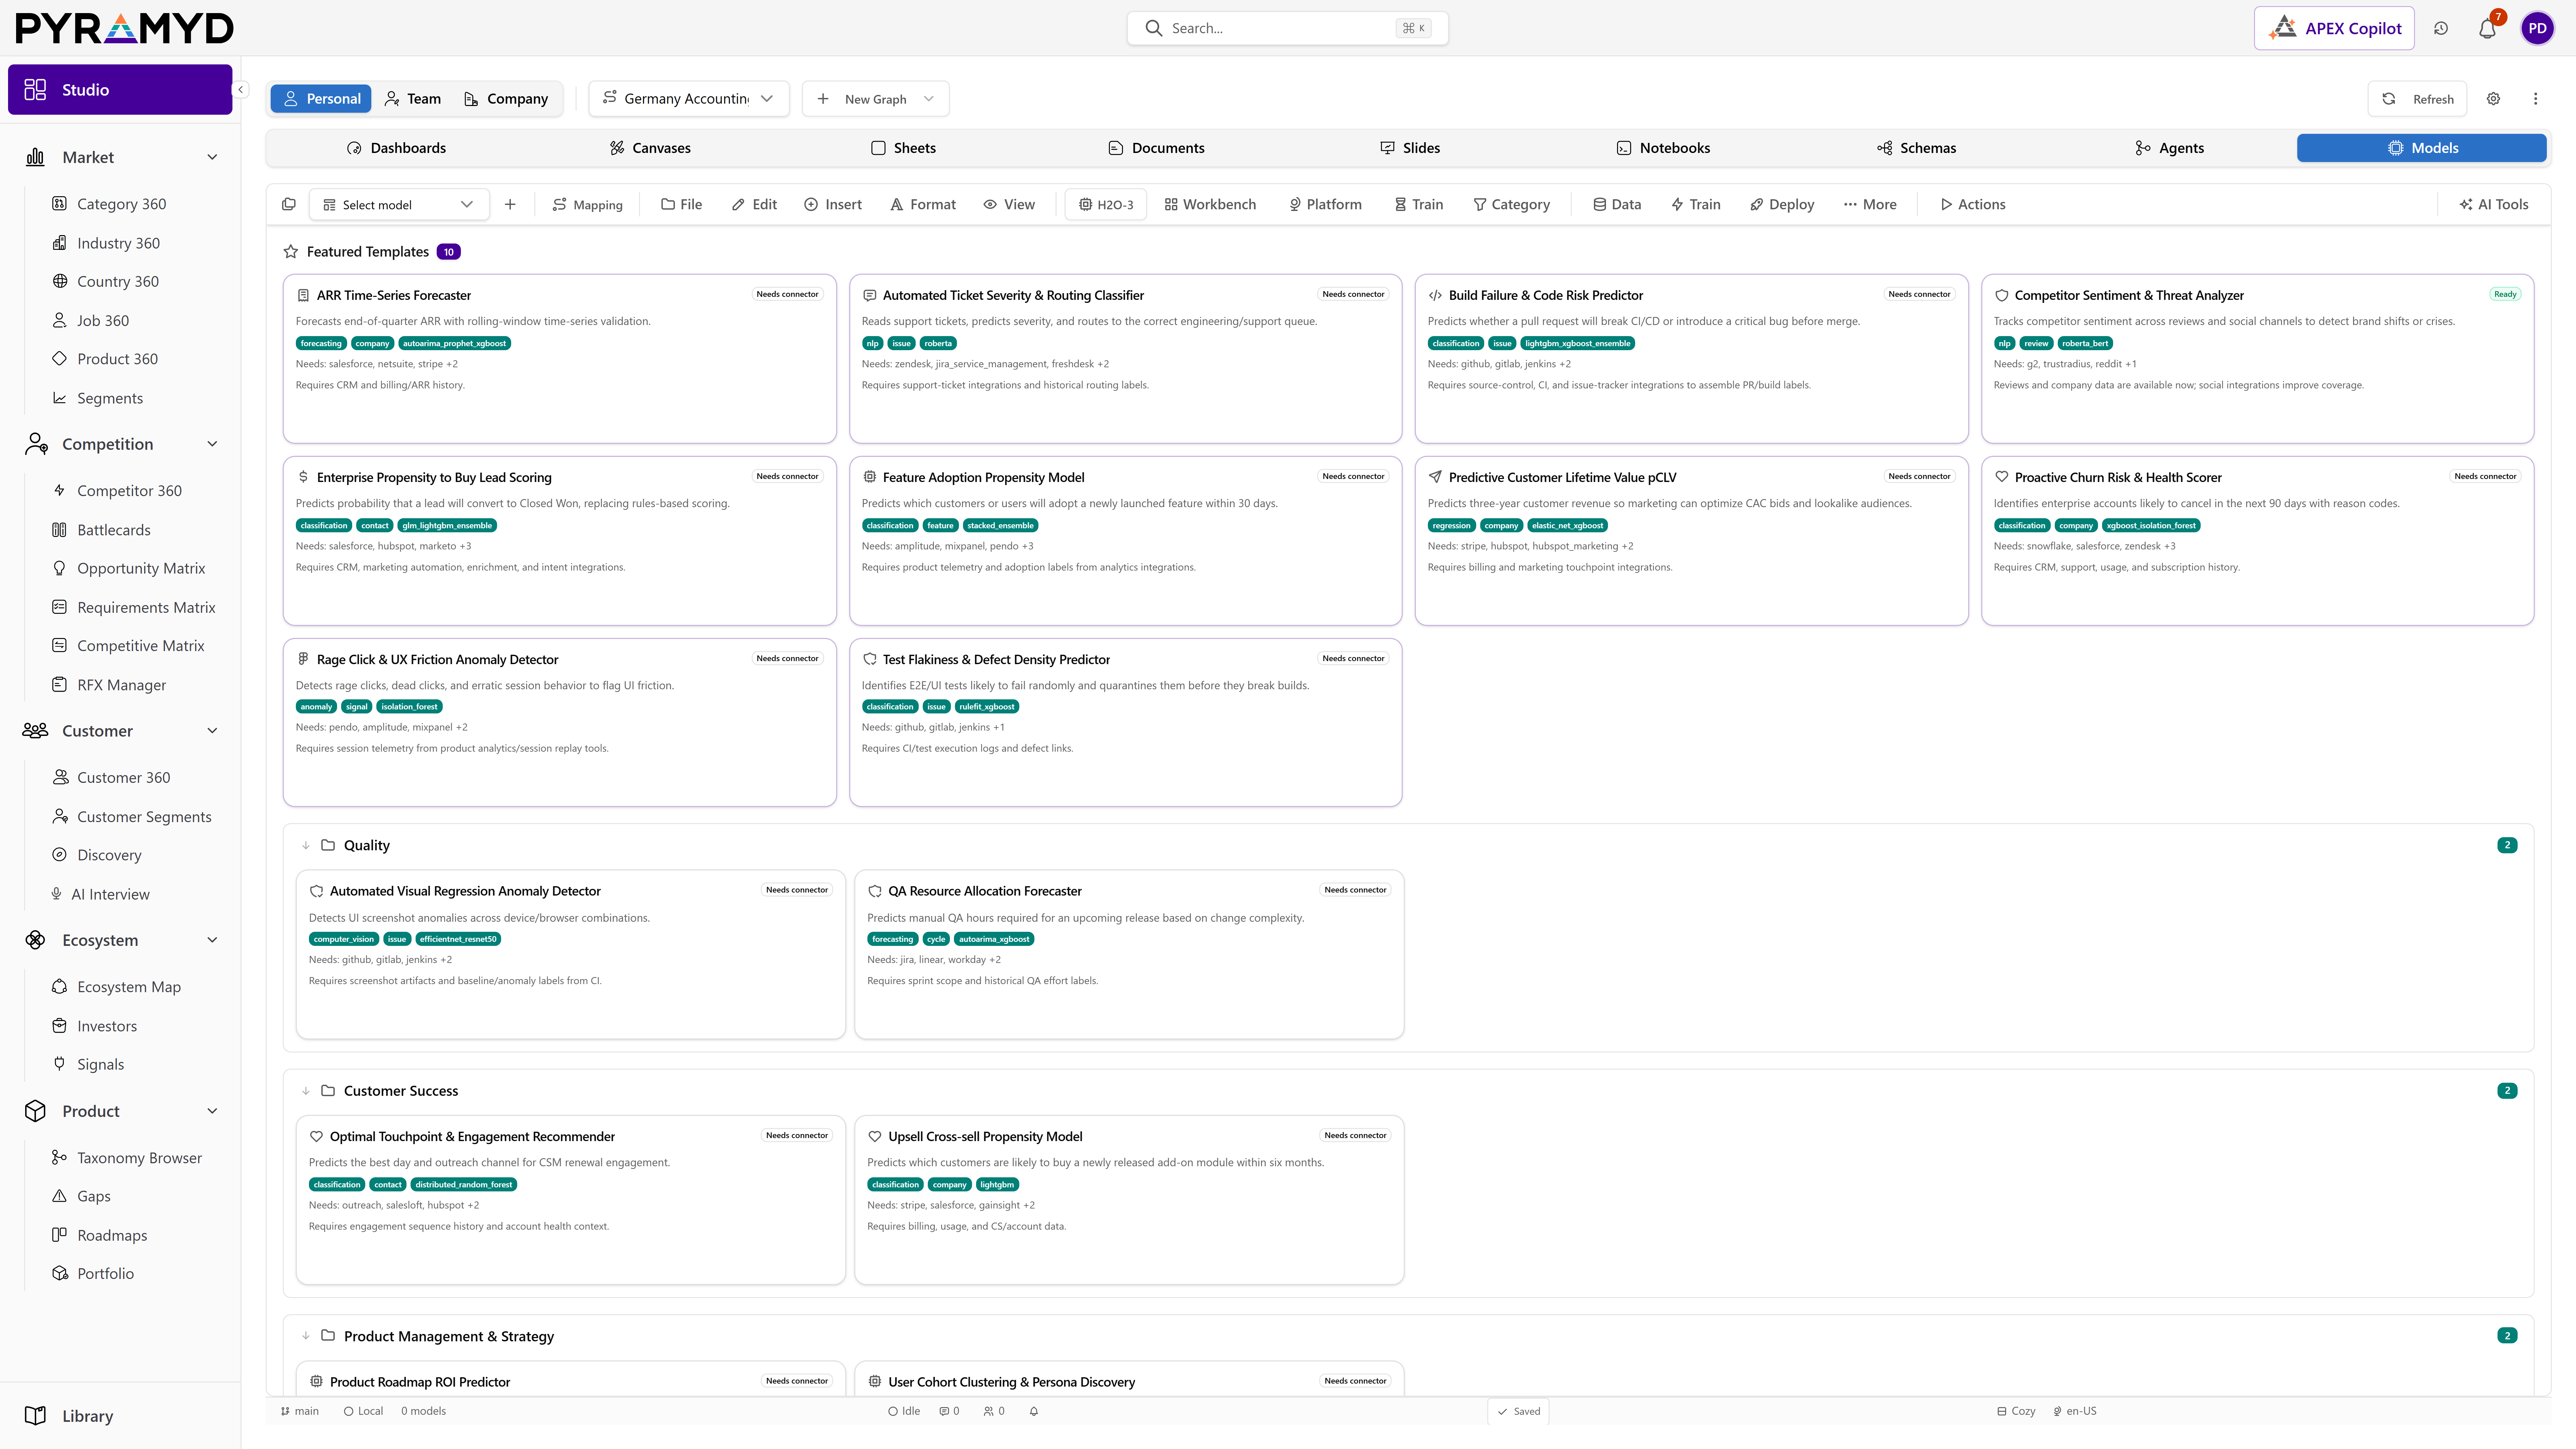
Task: Click the Refresh button
Action: 2417,99
